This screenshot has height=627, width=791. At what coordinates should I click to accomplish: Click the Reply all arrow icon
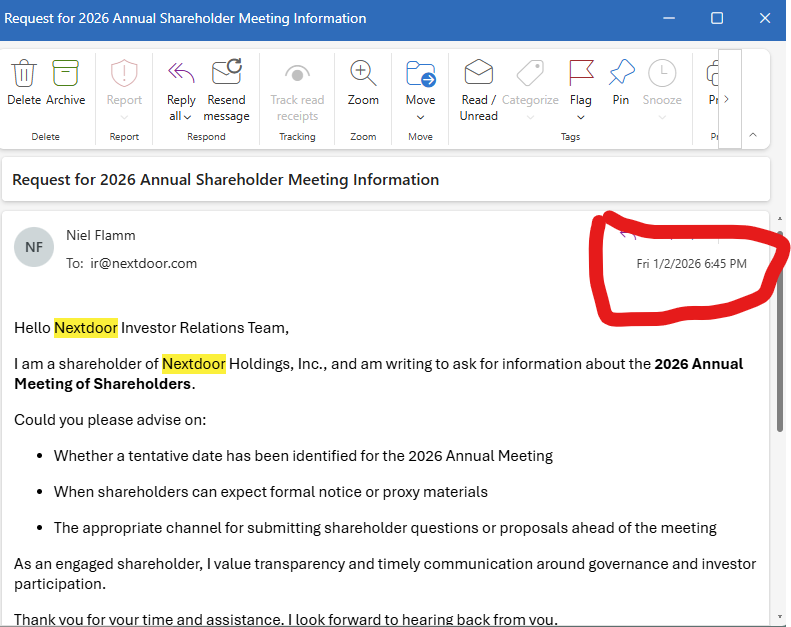tap(181, 72)
